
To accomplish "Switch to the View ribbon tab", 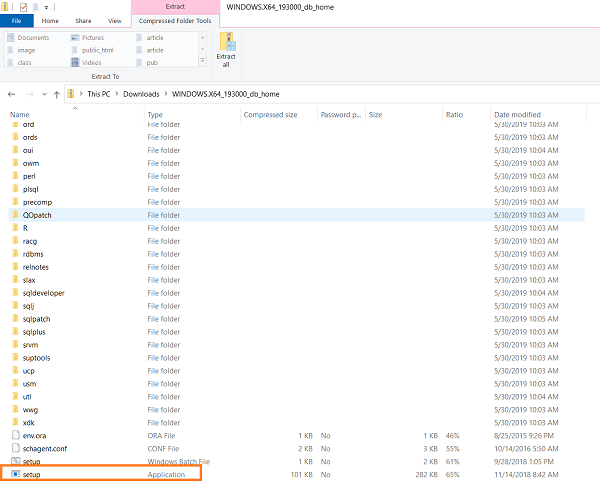I will (114, 21).
